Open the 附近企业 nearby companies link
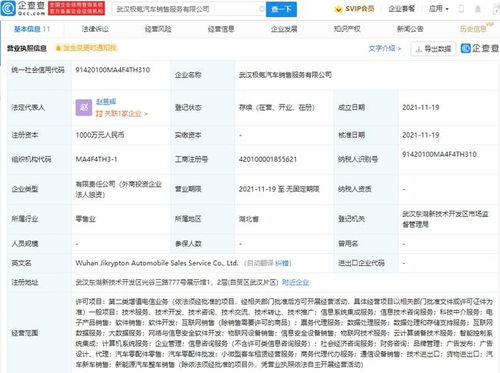The image size is (500, 373). pyautogui.click(x=295, y=282)
